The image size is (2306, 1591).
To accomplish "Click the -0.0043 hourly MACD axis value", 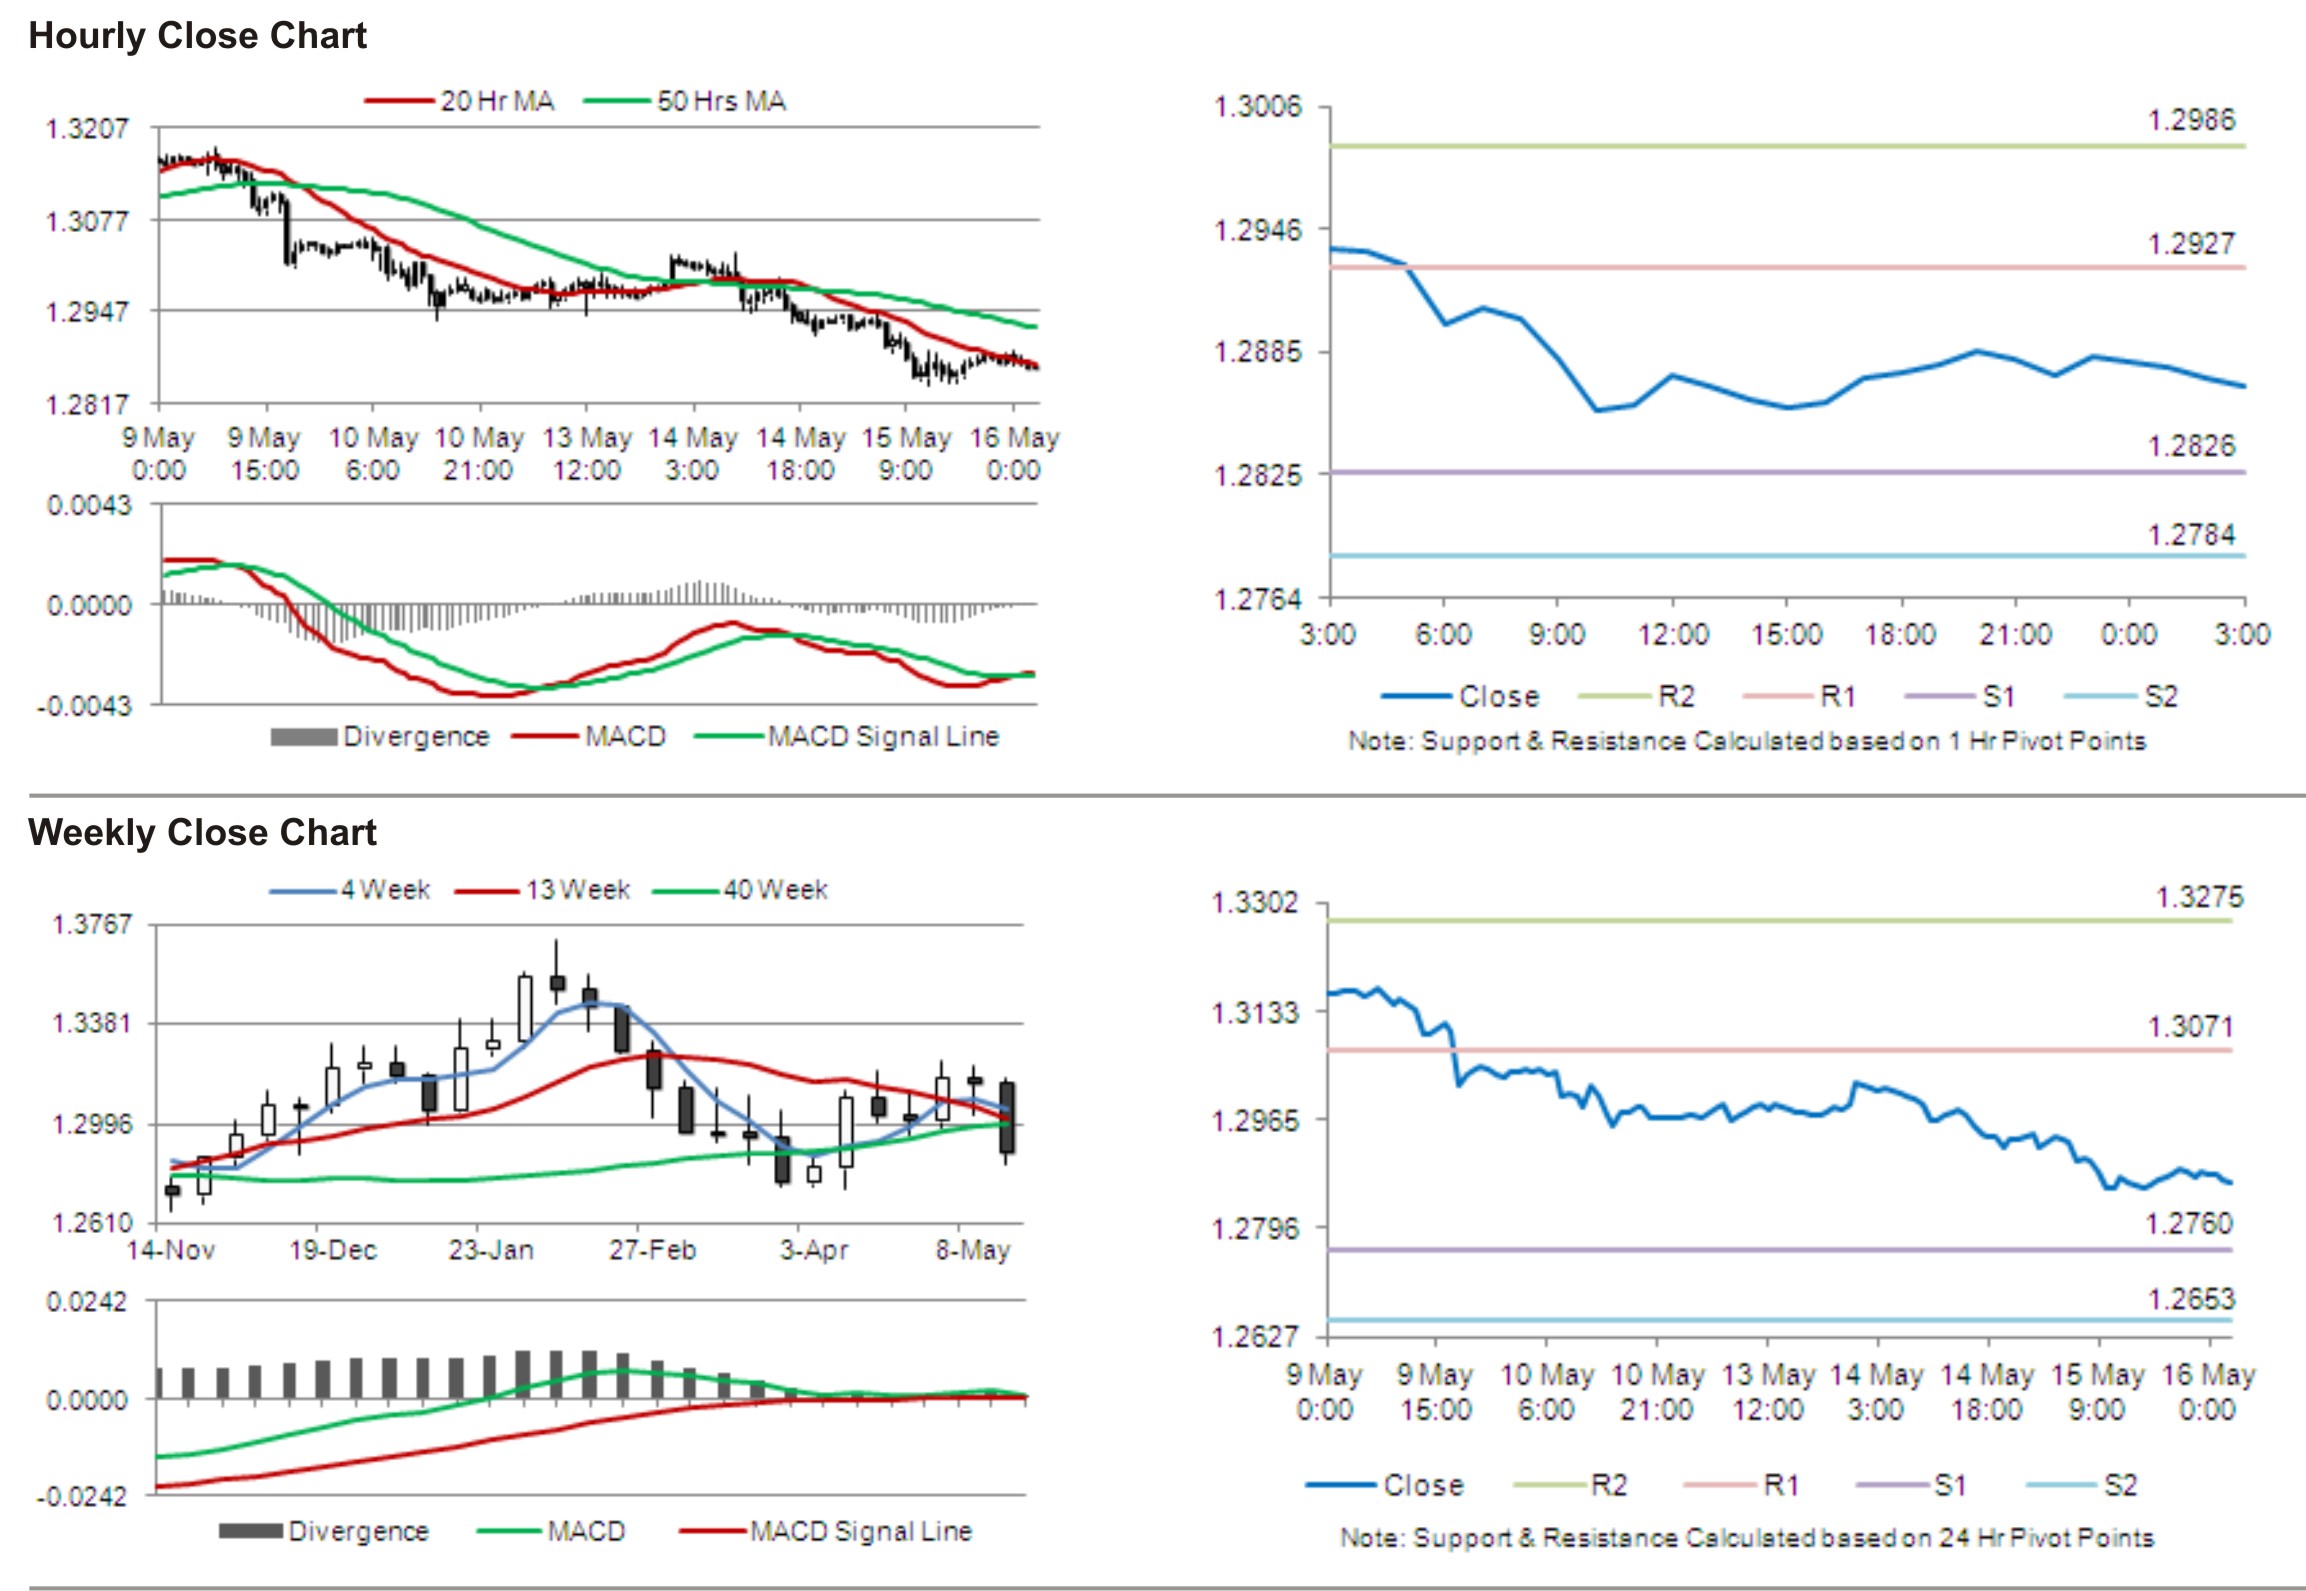I will (84, 706).
